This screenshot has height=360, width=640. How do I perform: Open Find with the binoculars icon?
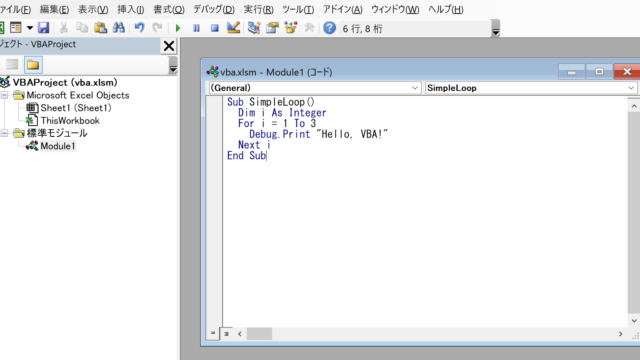(119, 28)
